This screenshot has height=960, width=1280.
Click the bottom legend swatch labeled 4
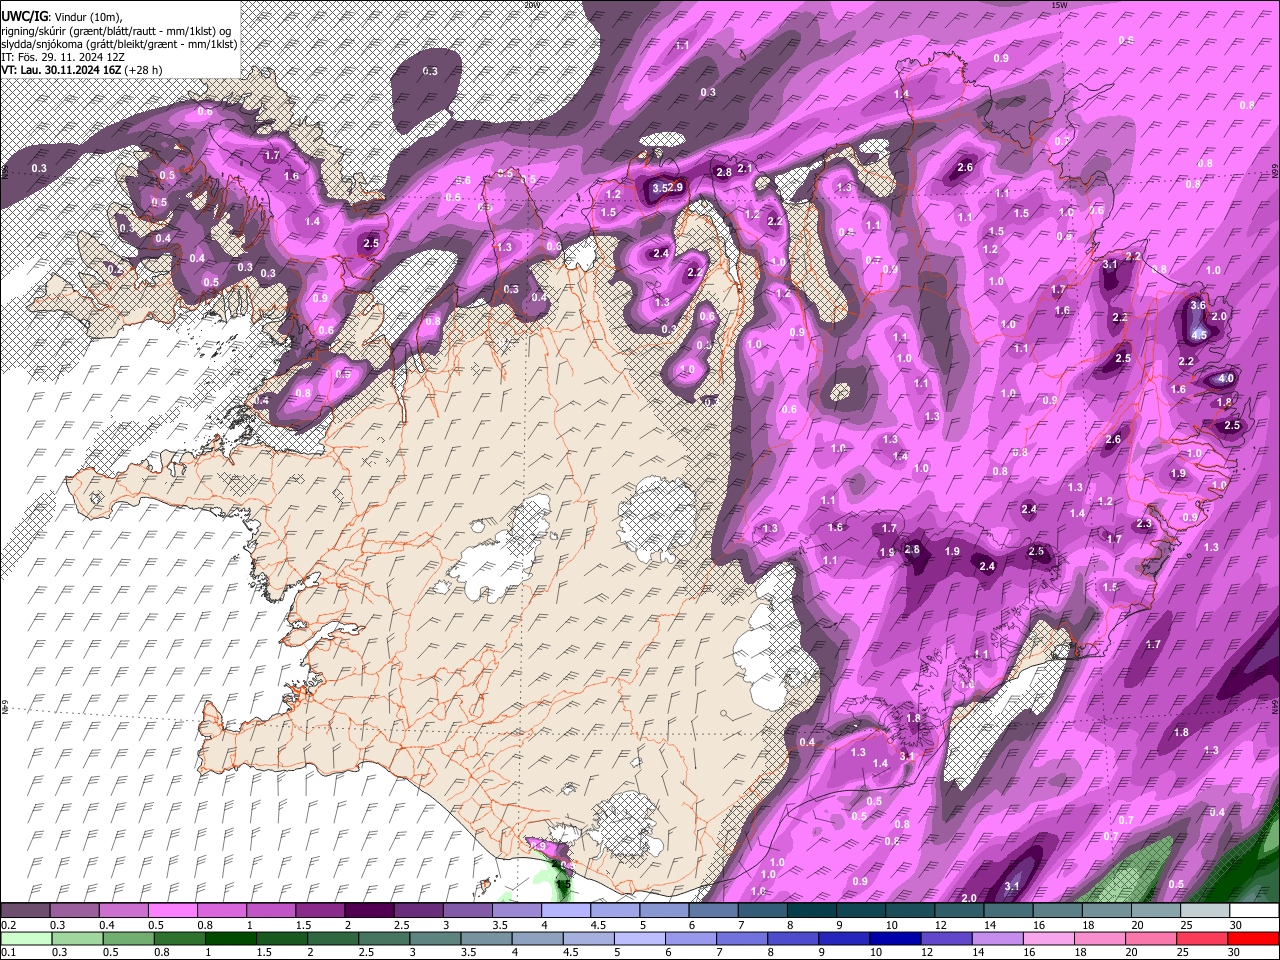coord(538,938)
